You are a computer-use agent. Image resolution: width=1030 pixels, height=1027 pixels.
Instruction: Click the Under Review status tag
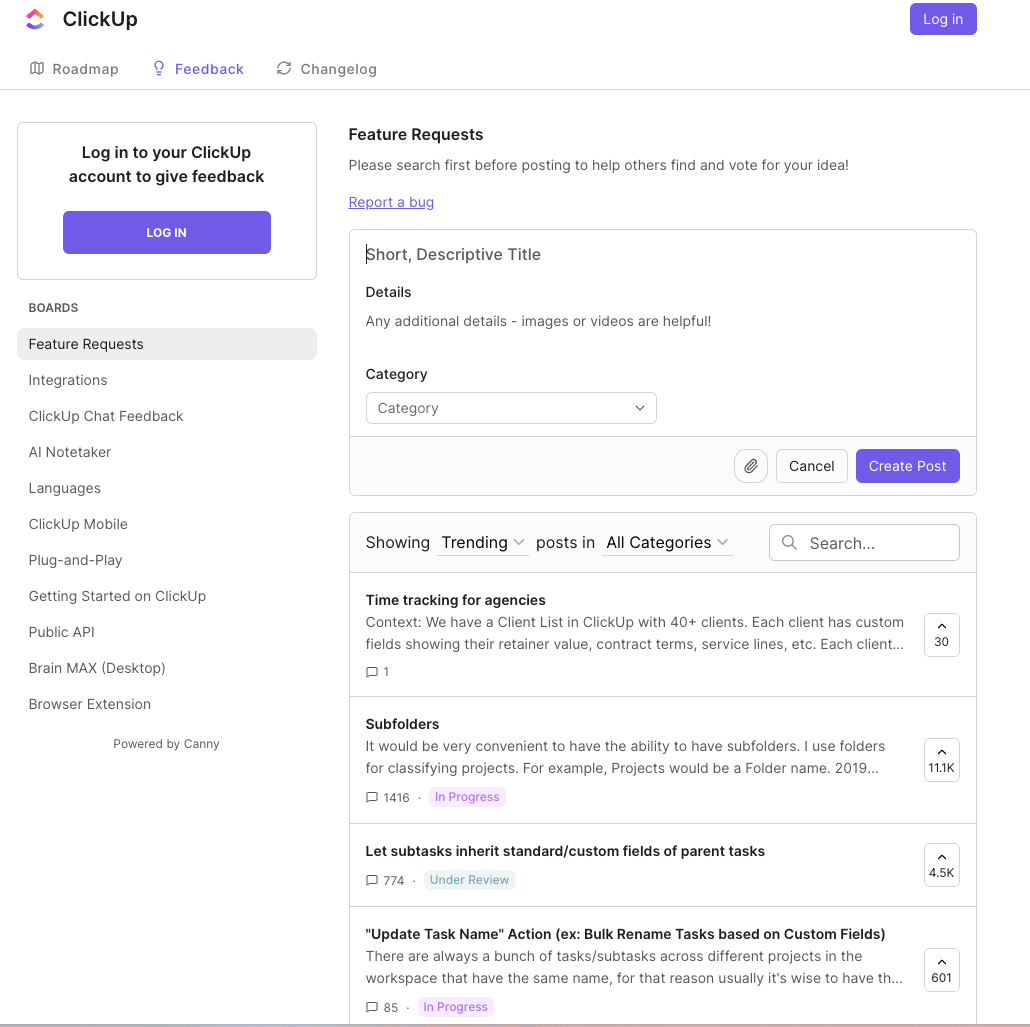tap(469, 880)
